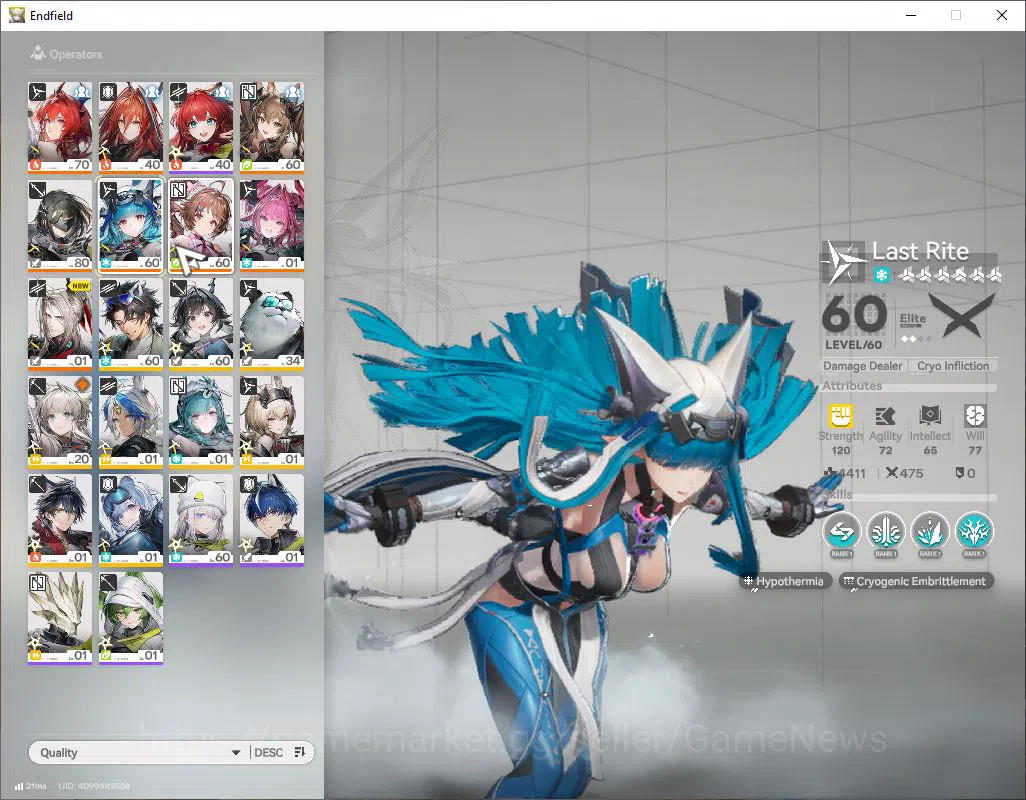
Task: Select the blonde operator with black headpiece
Action: pos(272,422)
